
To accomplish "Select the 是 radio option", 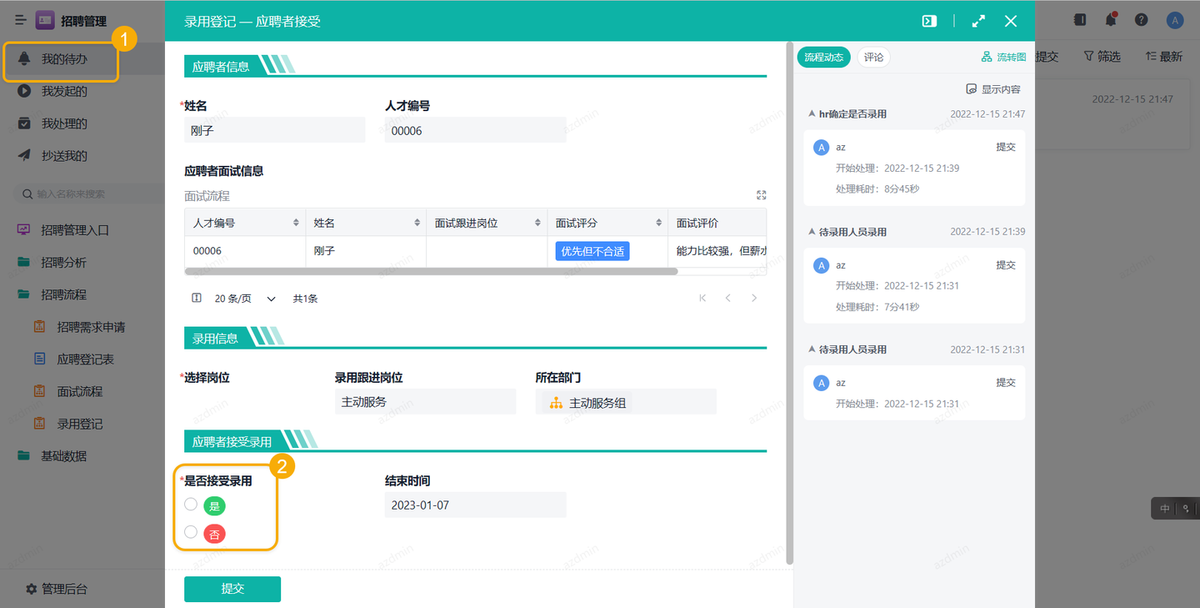I will click(x=191, y=504).
